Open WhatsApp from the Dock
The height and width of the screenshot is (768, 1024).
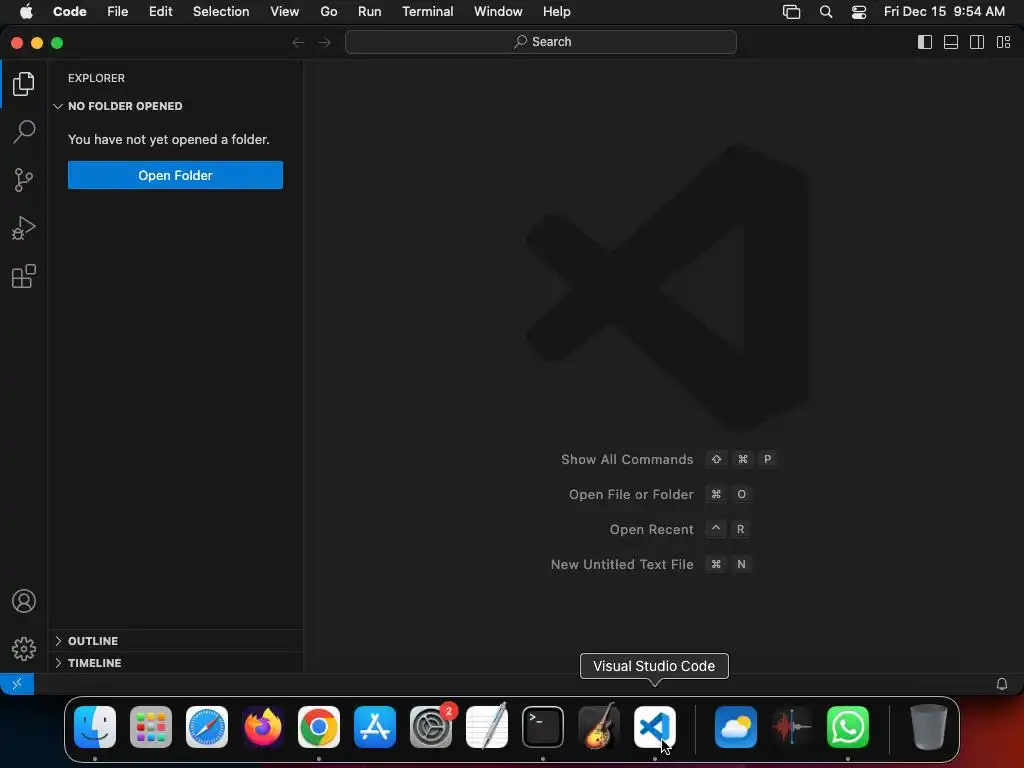tap(848, 727)
